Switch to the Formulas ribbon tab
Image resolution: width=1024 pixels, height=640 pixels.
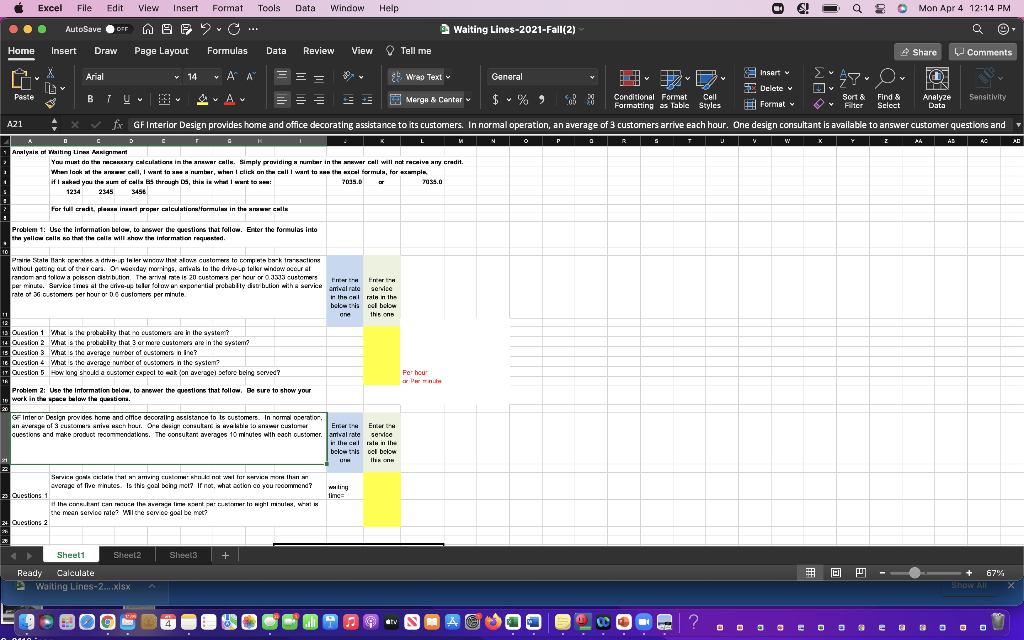(x=227, y=50)
